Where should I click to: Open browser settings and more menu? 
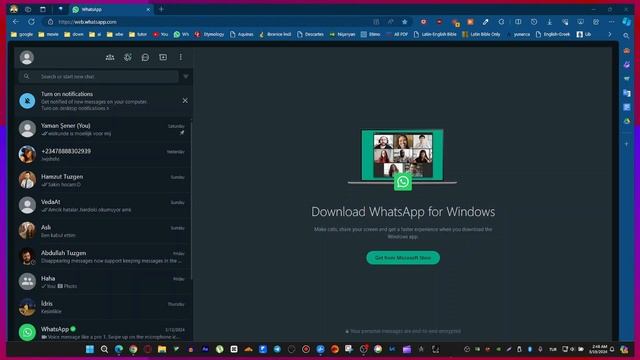pos(611,22)
